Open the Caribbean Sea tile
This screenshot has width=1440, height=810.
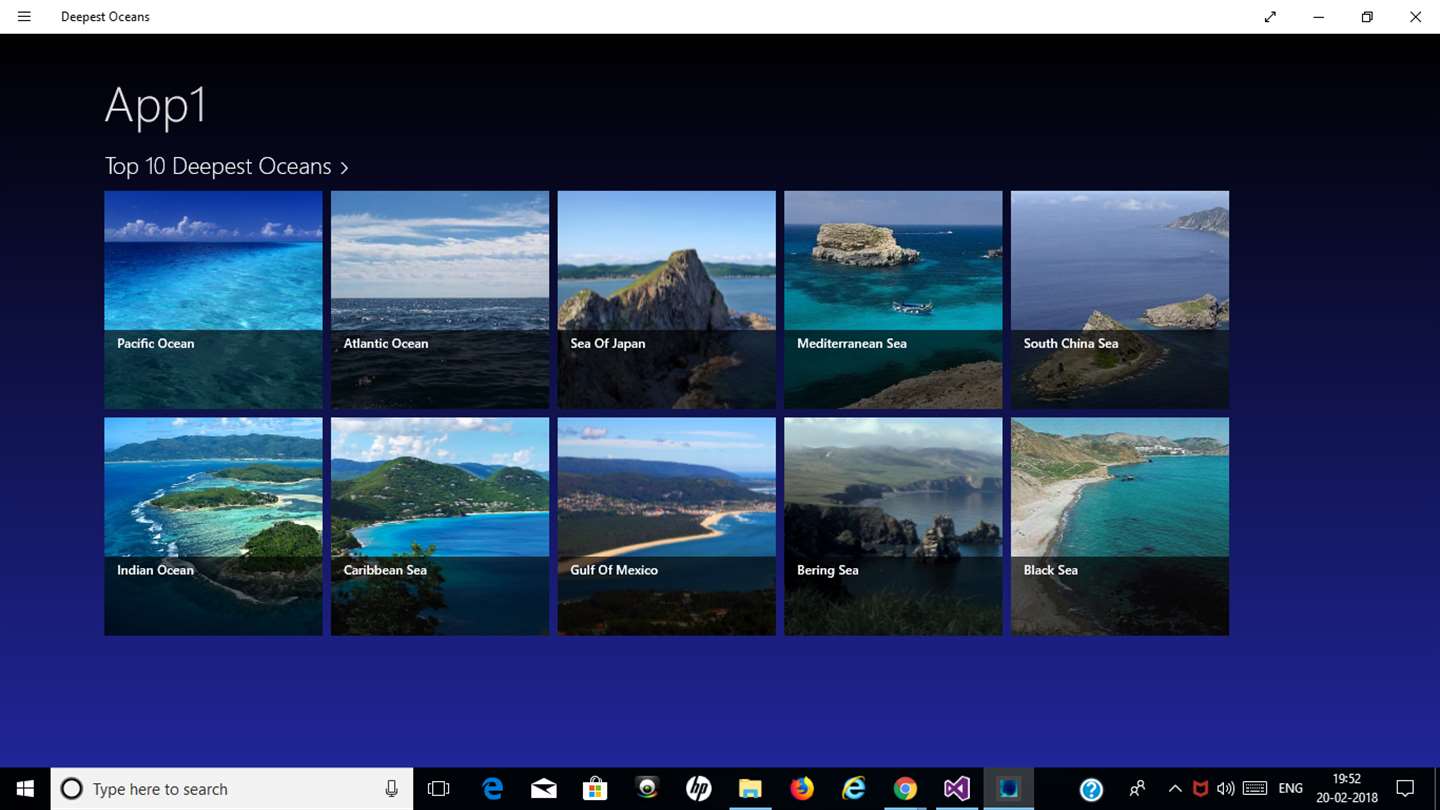440,526
